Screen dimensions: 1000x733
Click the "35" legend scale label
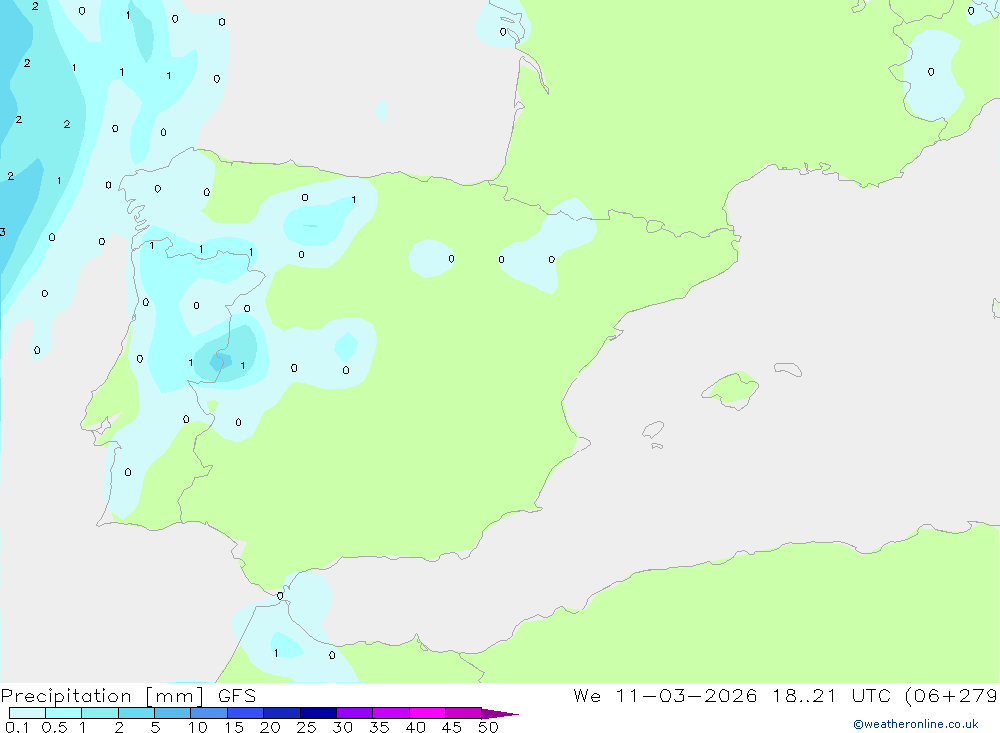coord(379,727)
